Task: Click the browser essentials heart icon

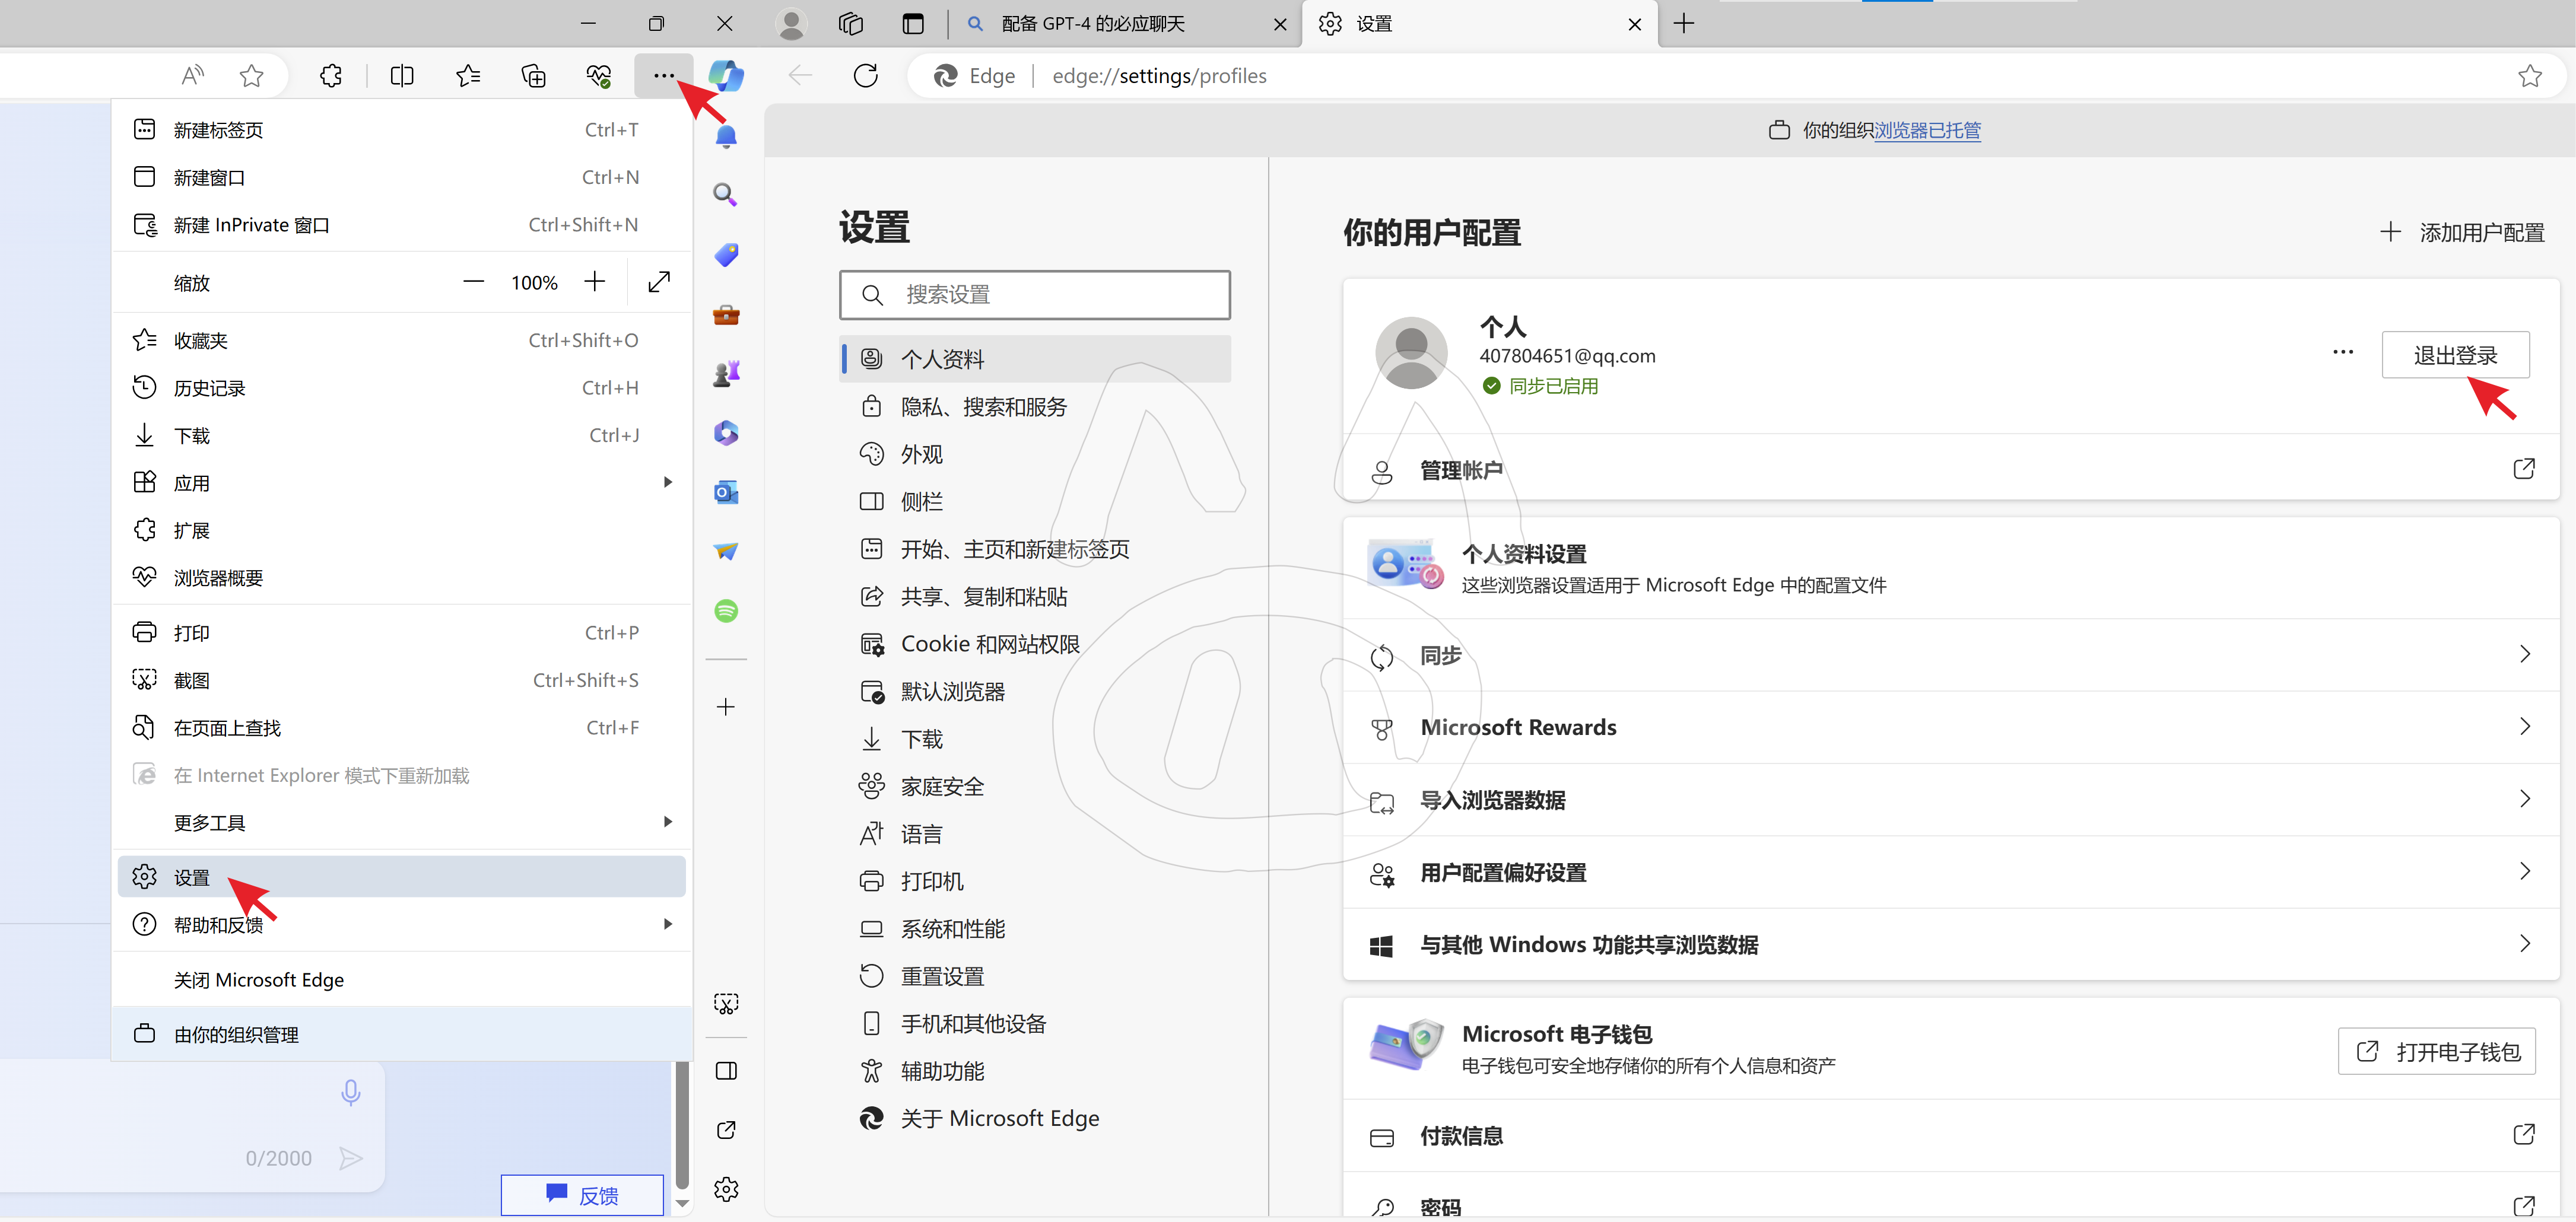Action: pos(598,76)
